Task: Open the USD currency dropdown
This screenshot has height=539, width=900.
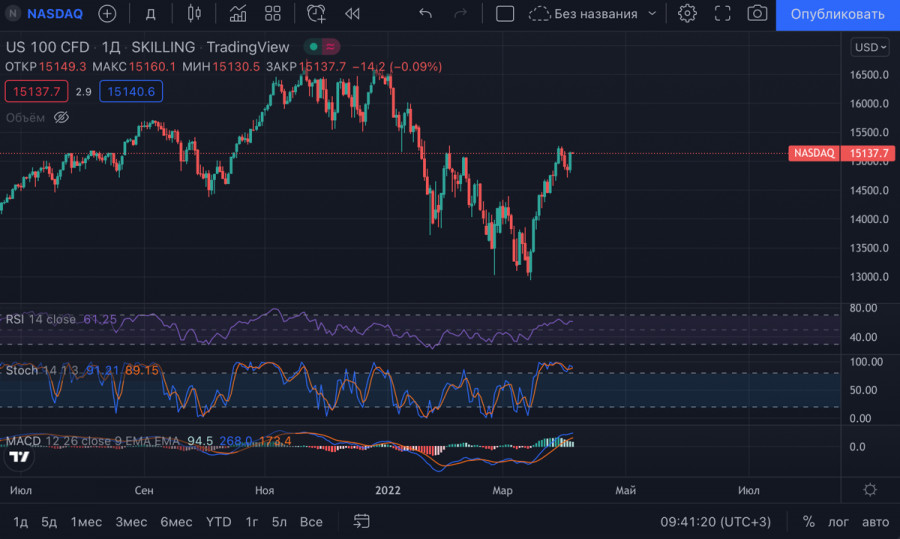Action: (x=870, y=47)
